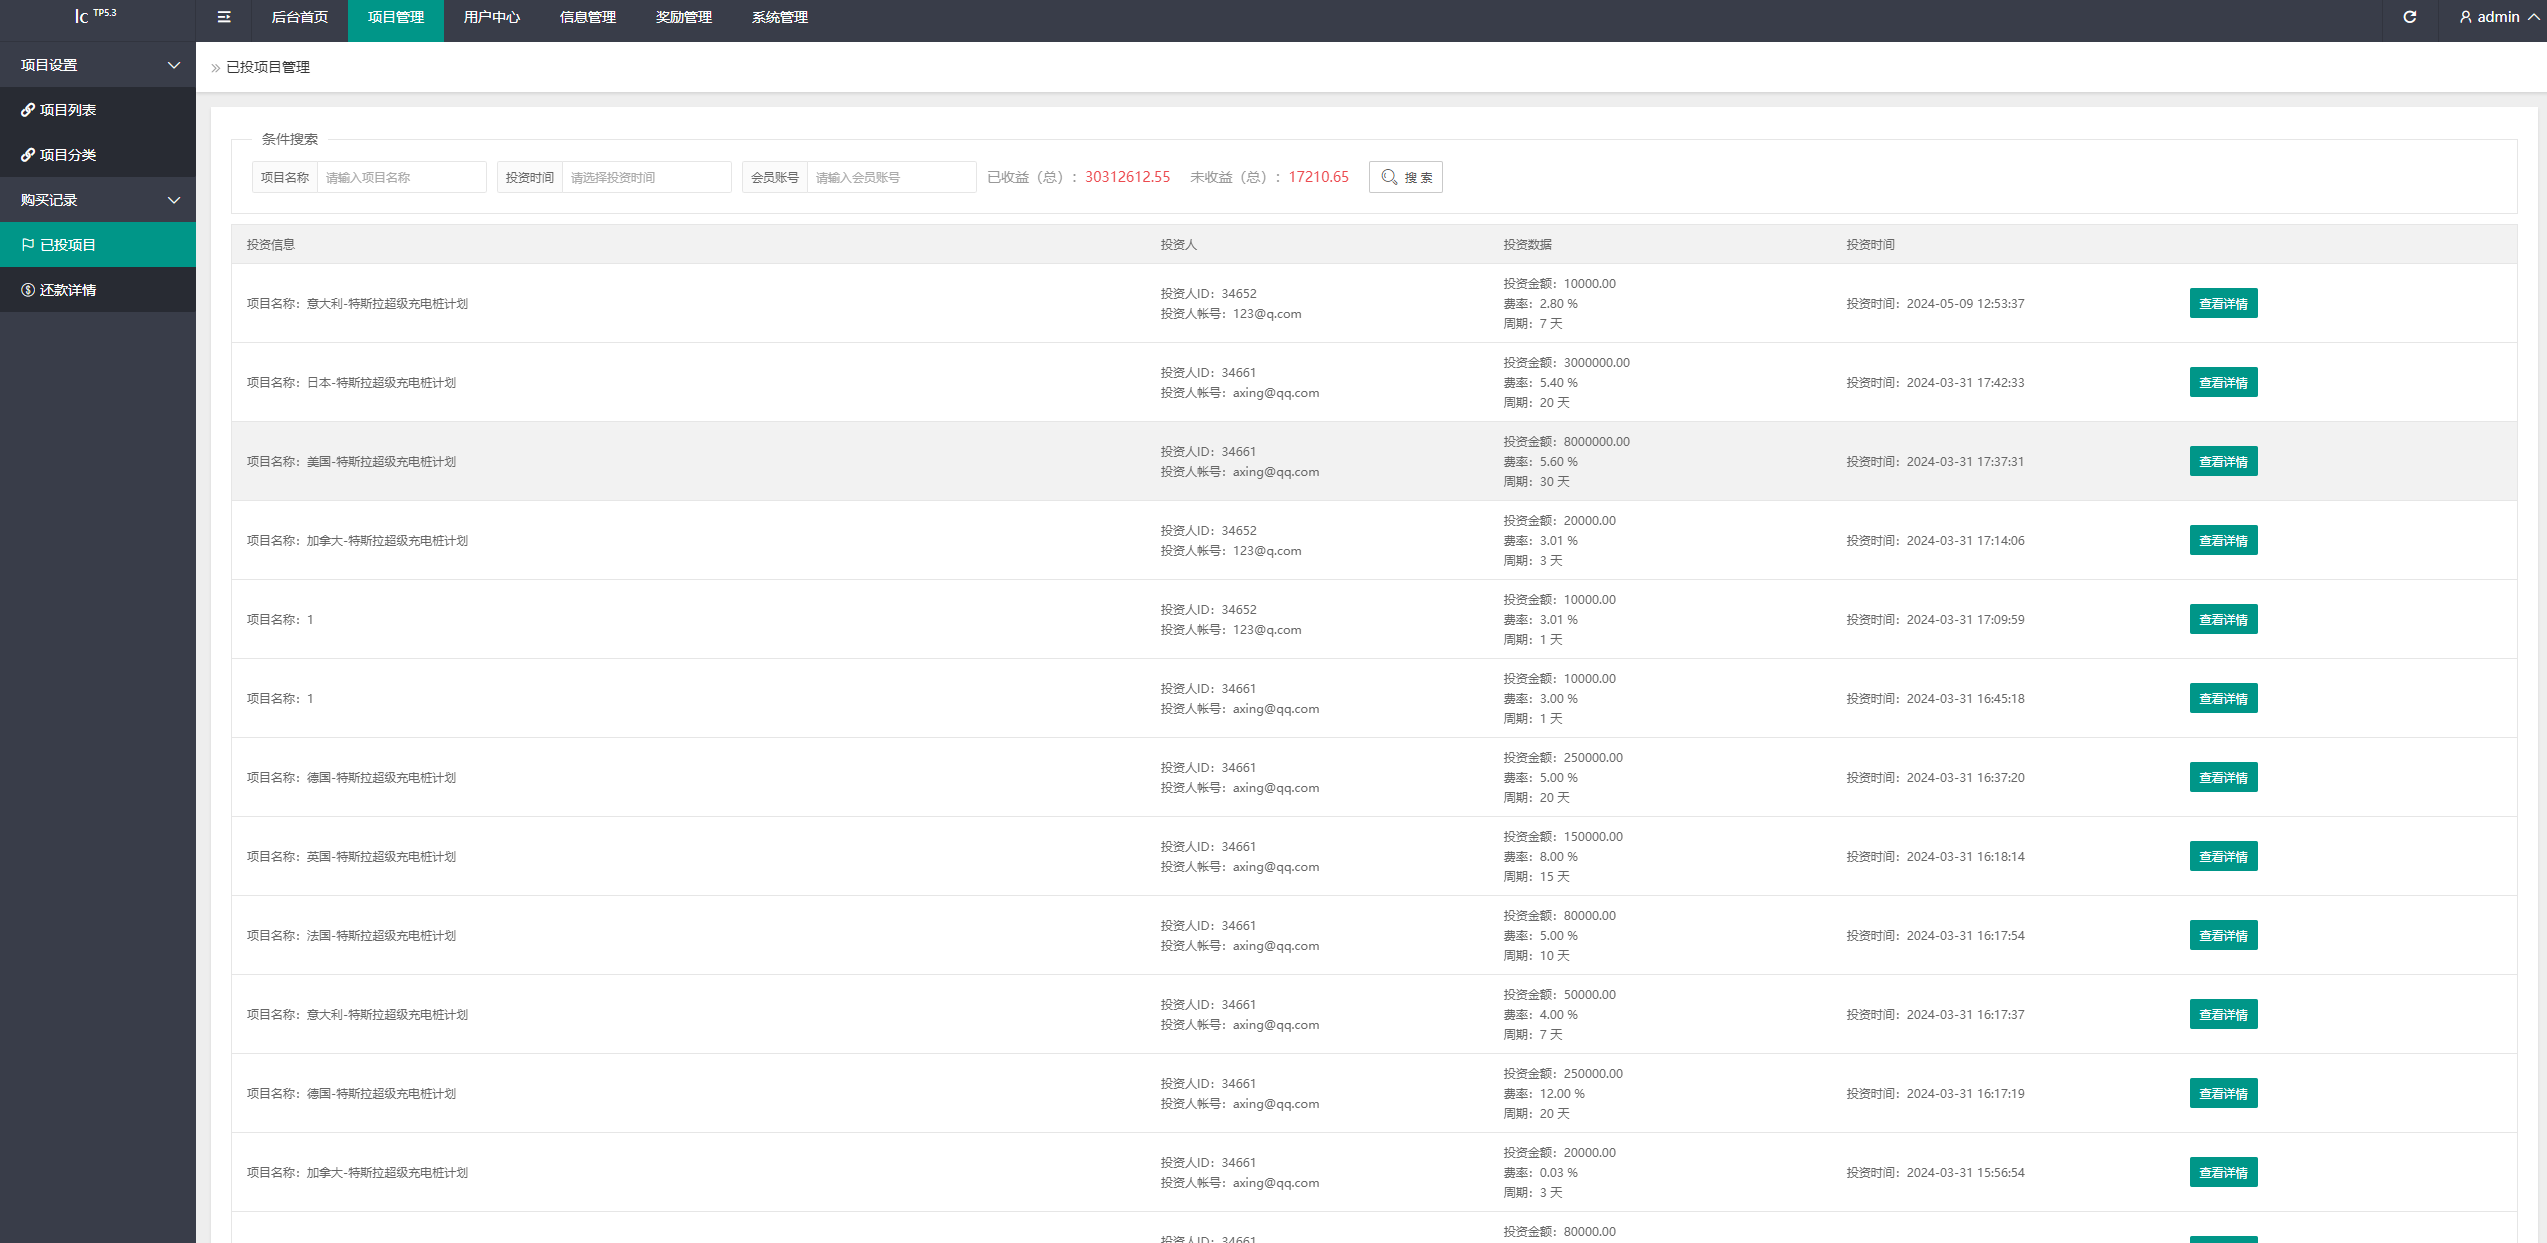Click 搜索 button to search investments
The height and width of the screenshot is (1243, 2547).
pos(1405,177)
